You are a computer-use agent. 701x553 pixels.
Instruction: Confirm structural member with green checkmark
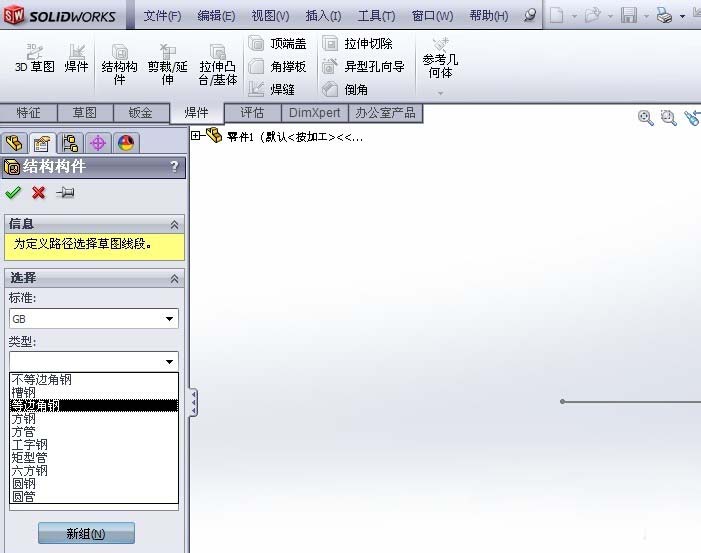pyautogui.click(x=13, y=193)
